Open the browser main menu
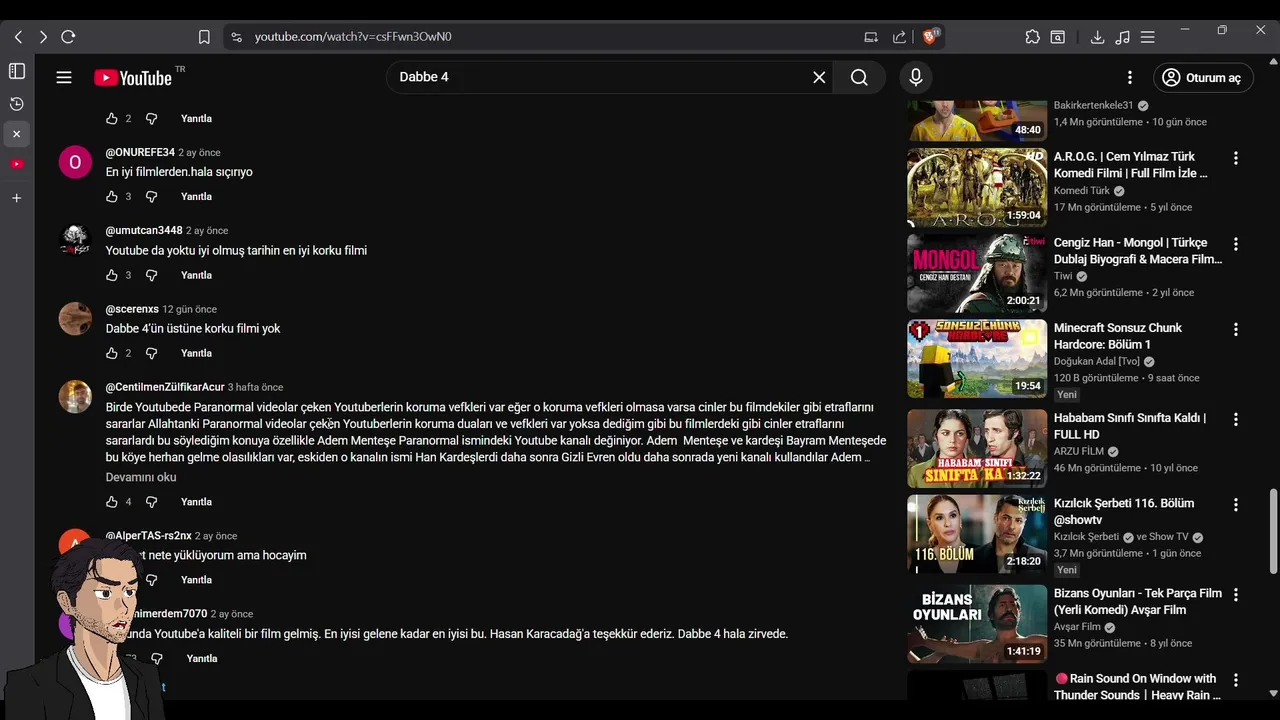The height and width of the screenshot is (720, 1280). coord(1148,37)
